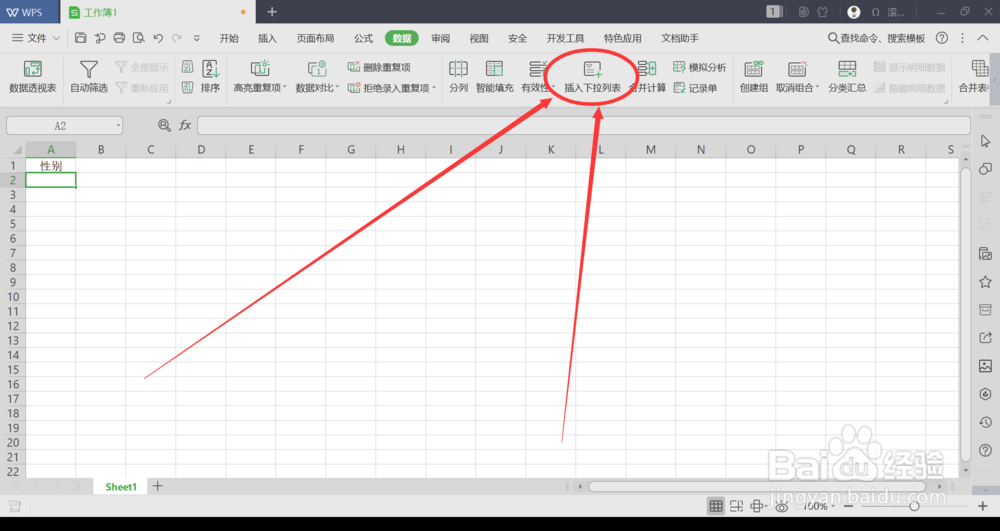Viewport: 1000px width, 531px height.
Task: Zoom out with the minus button
Action: 848,506
